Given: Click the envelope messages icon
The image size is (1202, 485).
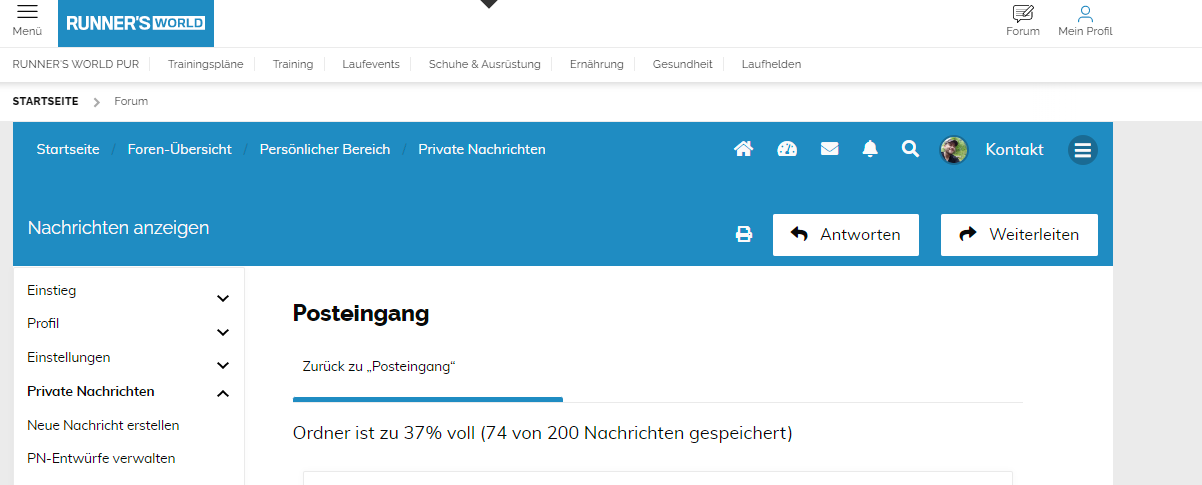Looking at the screenshot, I should (829, 149).
